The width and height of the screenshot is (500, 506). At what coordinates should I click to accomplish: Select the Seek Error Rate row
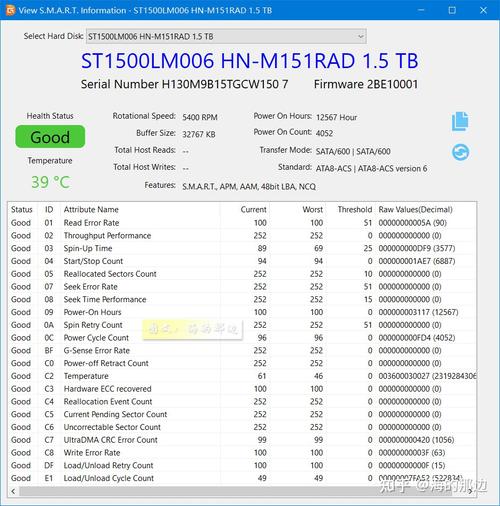click(242, 287)
